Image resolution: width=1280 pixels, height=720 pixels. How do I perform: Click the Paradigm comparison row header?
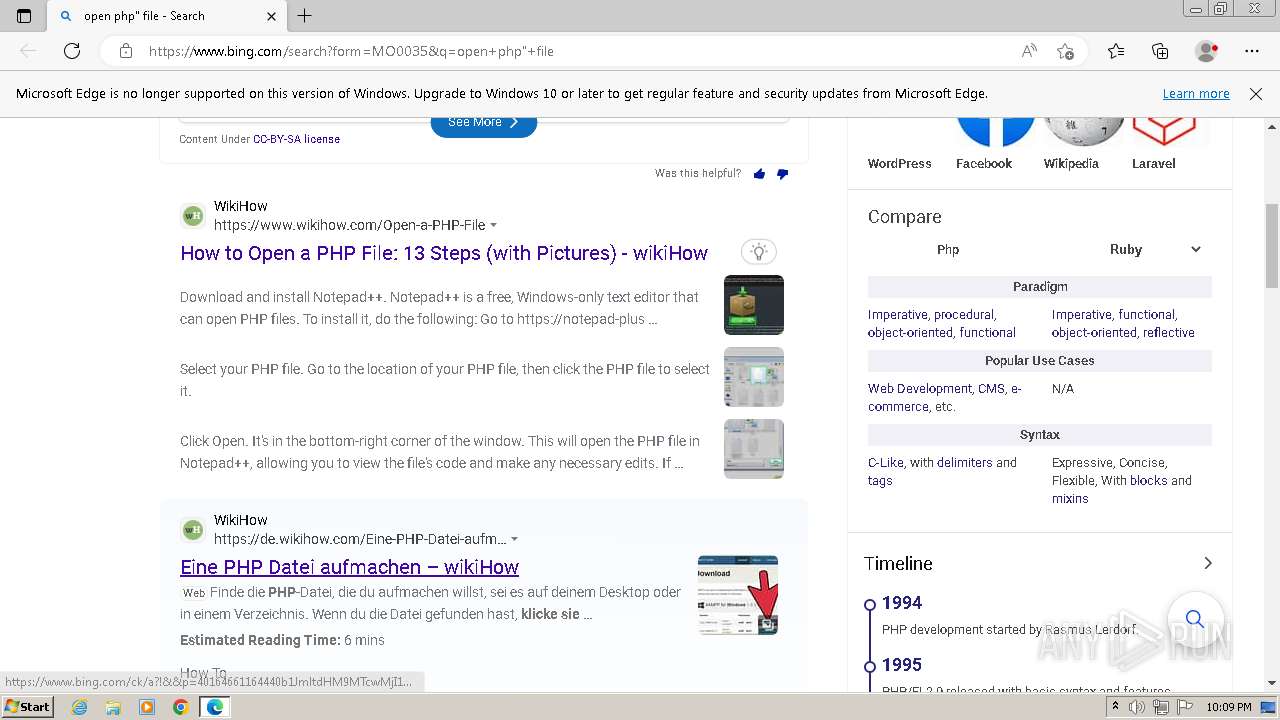pos(1040,287)
